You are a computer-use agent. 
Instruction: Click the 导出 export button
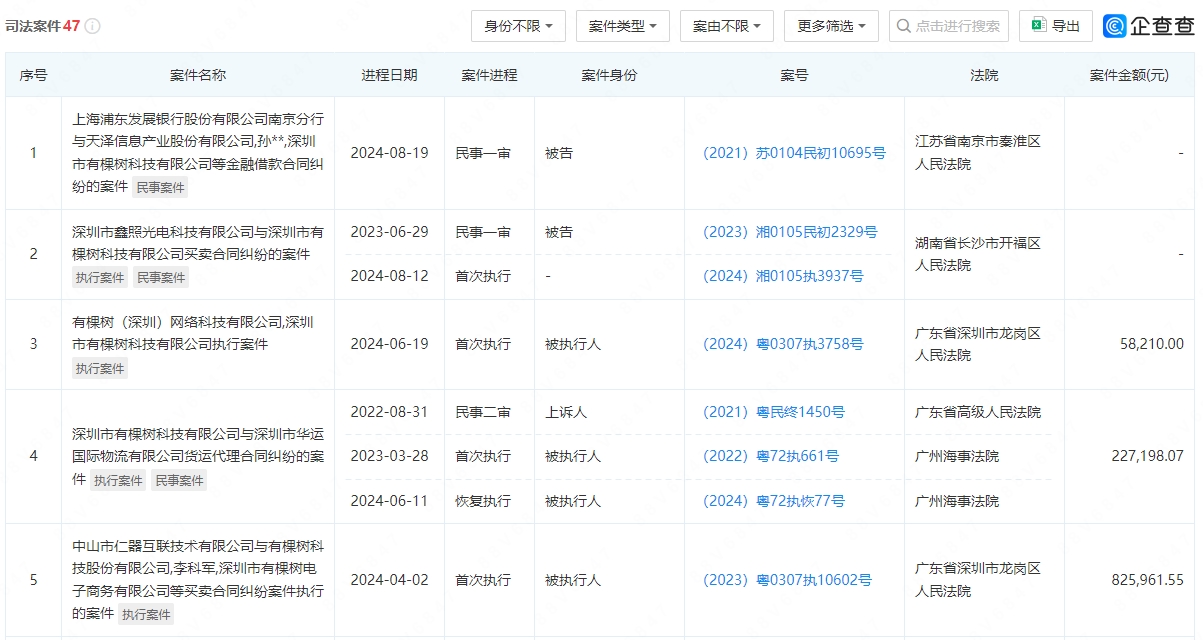click(1055, 26)
